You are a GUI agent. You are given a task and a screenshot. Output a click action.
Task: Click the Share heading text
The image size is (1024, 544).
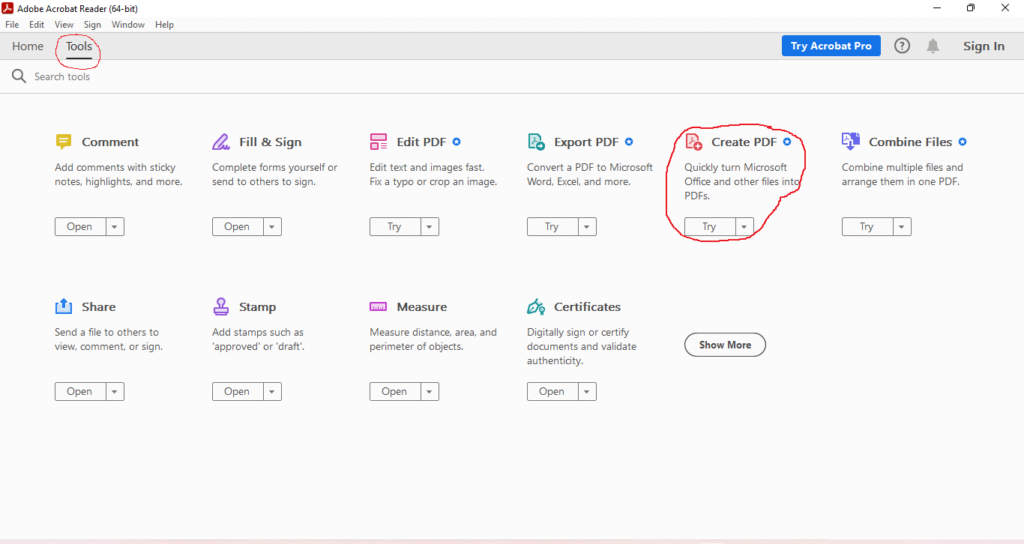pos(99,306)
